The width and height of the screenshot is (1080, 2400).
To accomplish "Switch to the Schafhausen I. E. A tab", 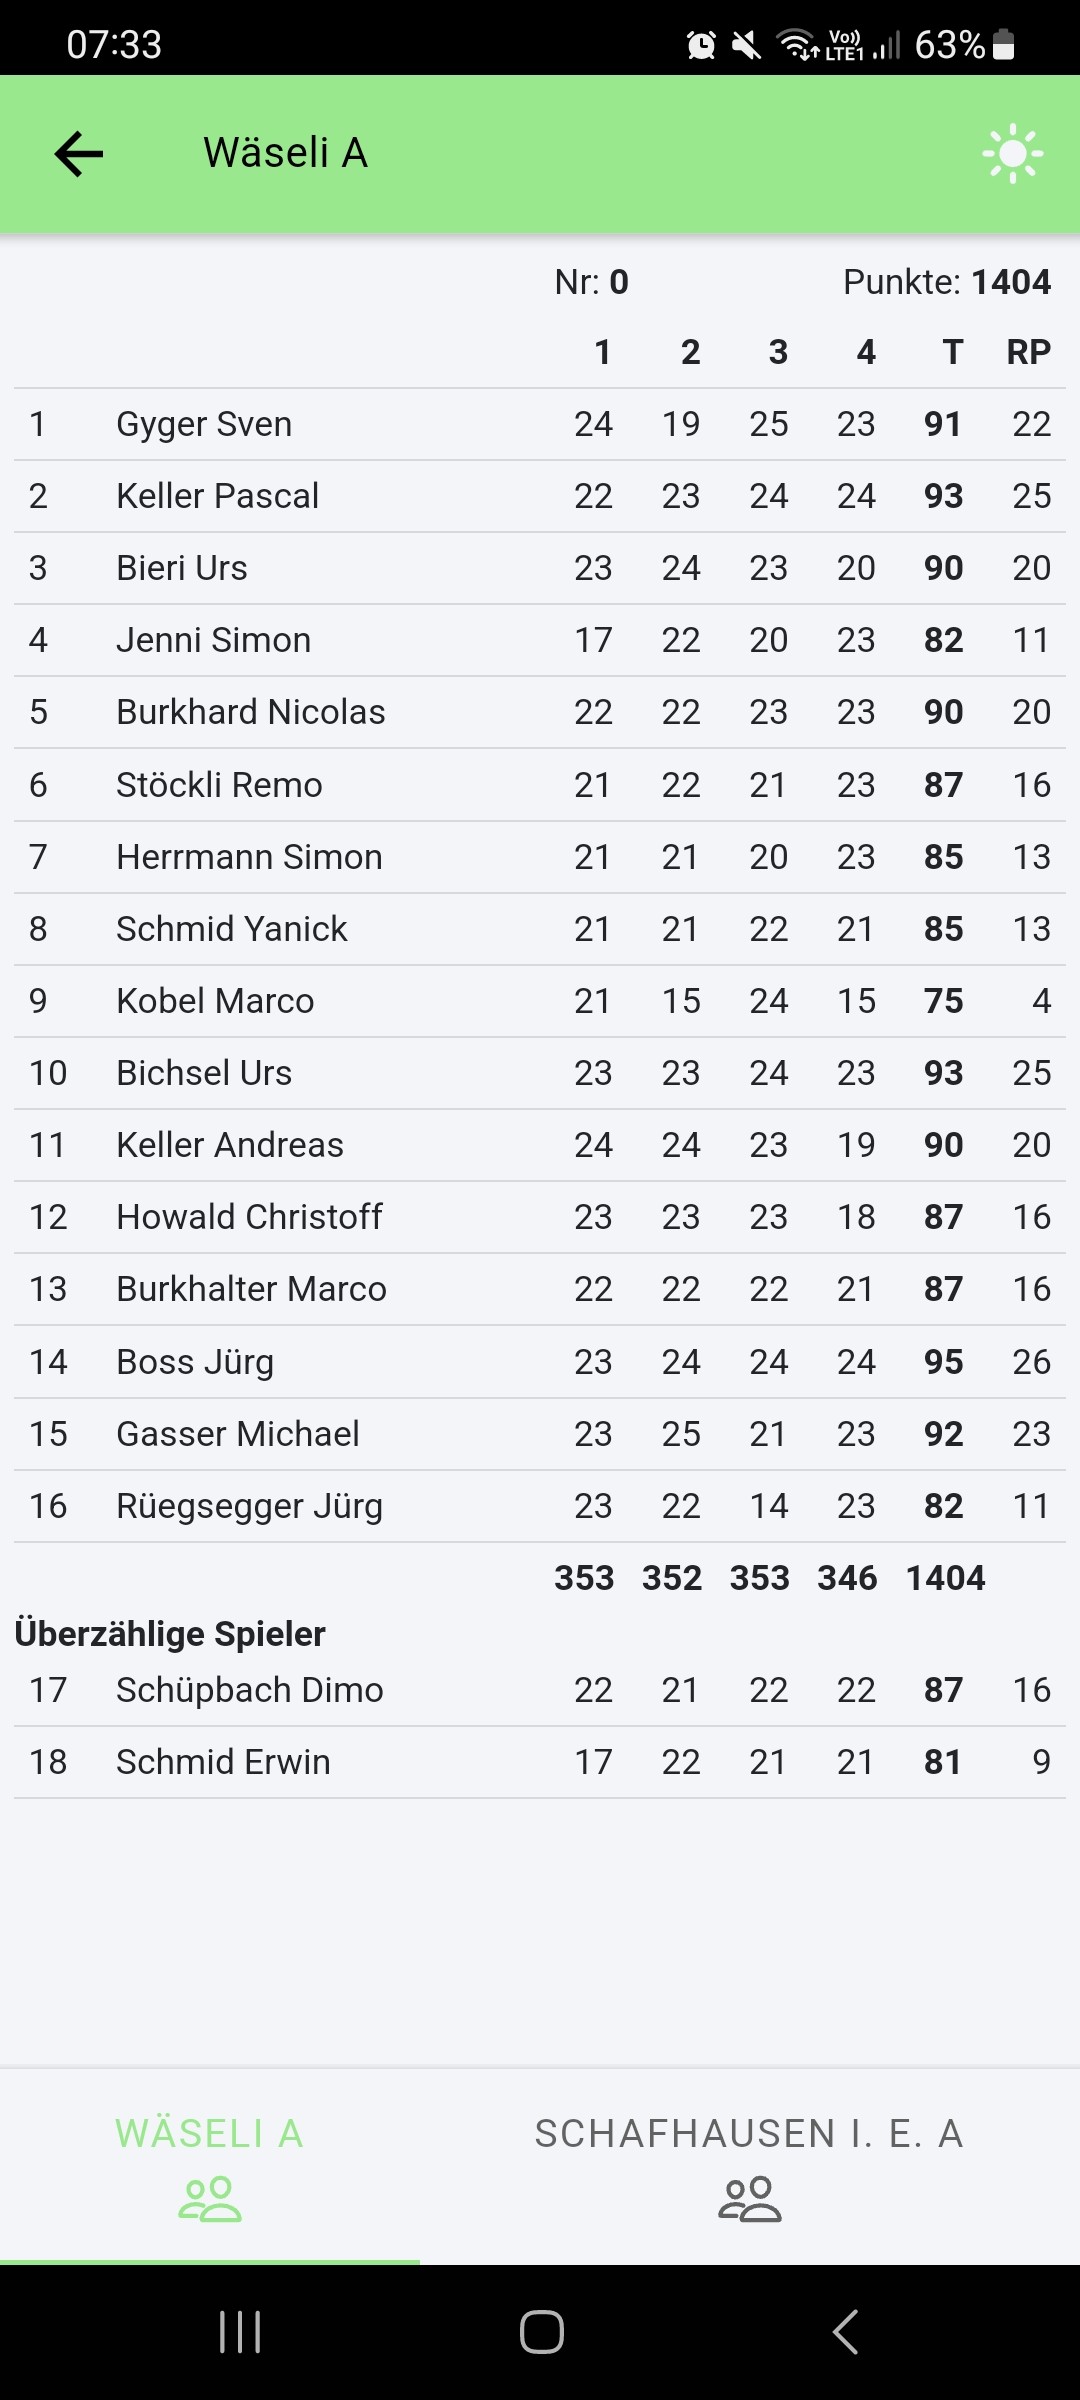I will click(749, 2165).
